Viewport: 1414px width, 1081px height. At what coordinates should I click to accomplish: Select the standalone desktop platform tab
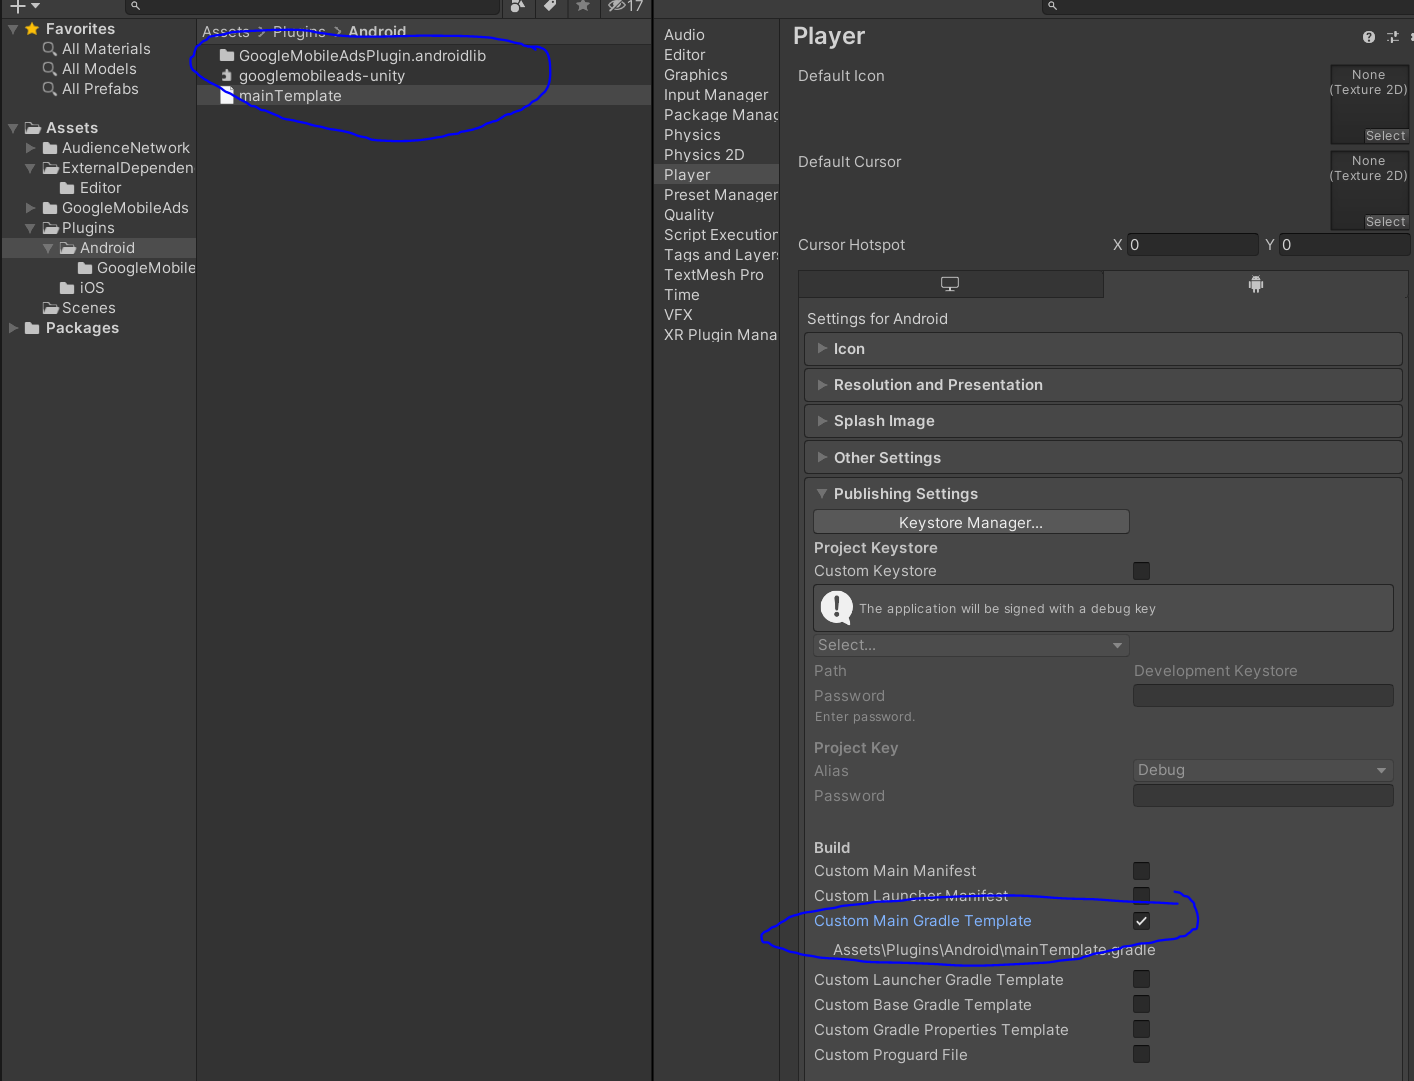coord(950,284)
